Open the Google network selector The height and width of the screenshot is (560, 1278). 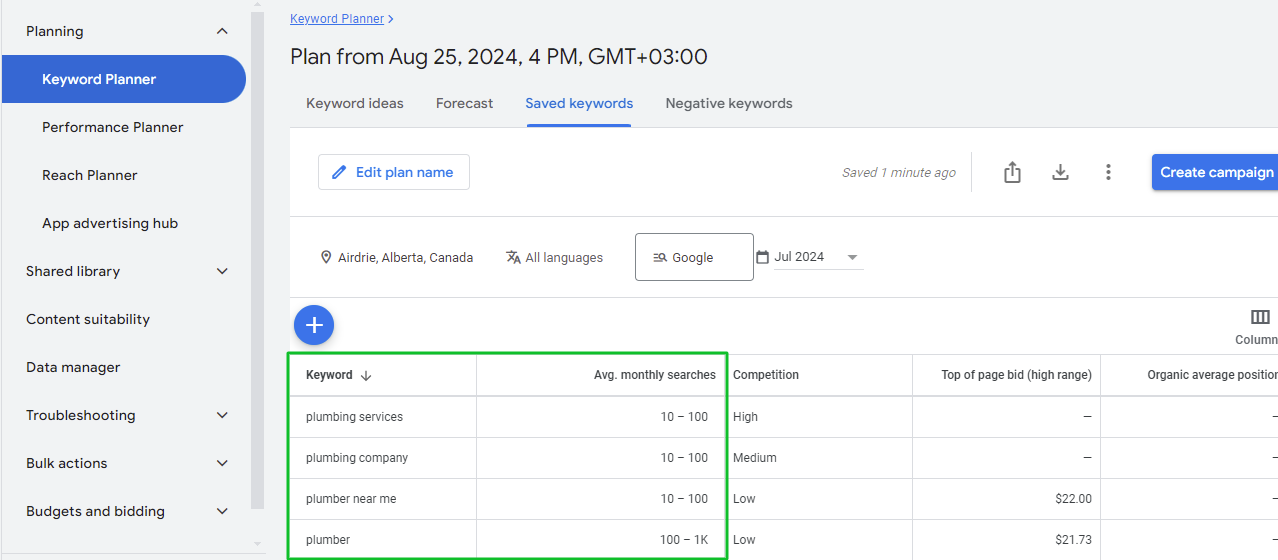pyautogui.click(x=694, y=257)
